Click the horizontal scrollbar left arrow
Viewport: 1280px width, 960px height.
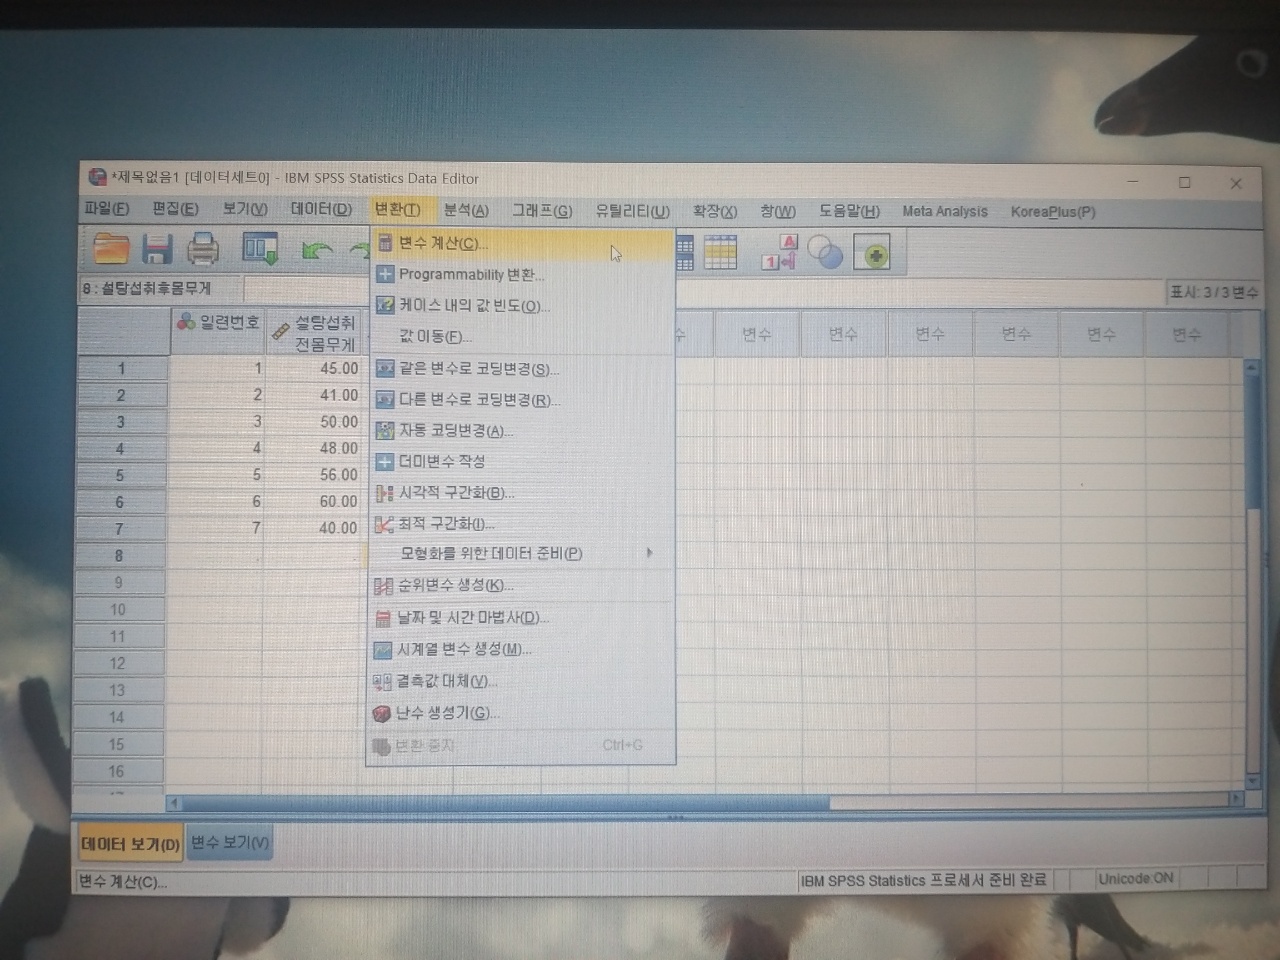pos(174,803)
